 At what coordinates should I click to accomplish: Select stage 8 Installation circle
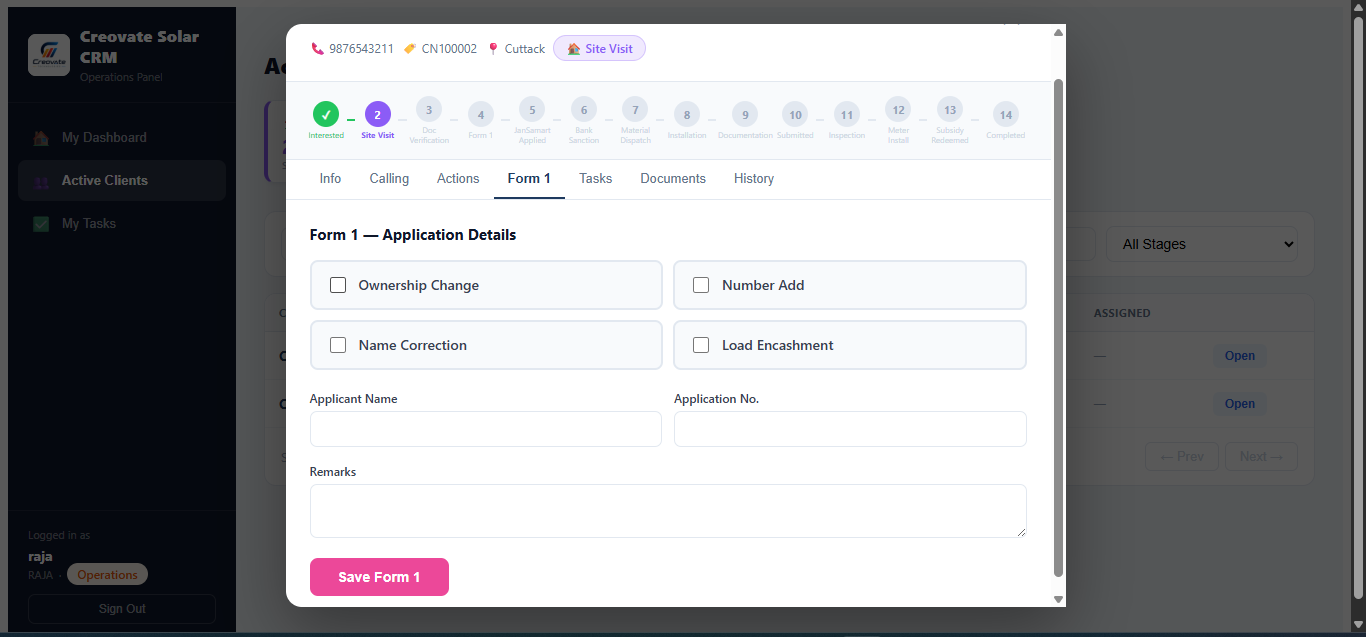click(x=687, y=114)
